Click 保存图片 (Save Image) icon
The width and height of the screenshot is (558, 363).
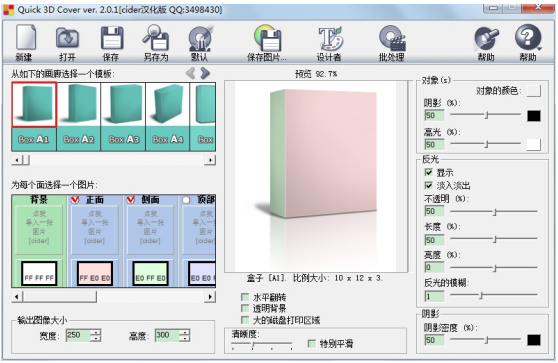(268, 38)
